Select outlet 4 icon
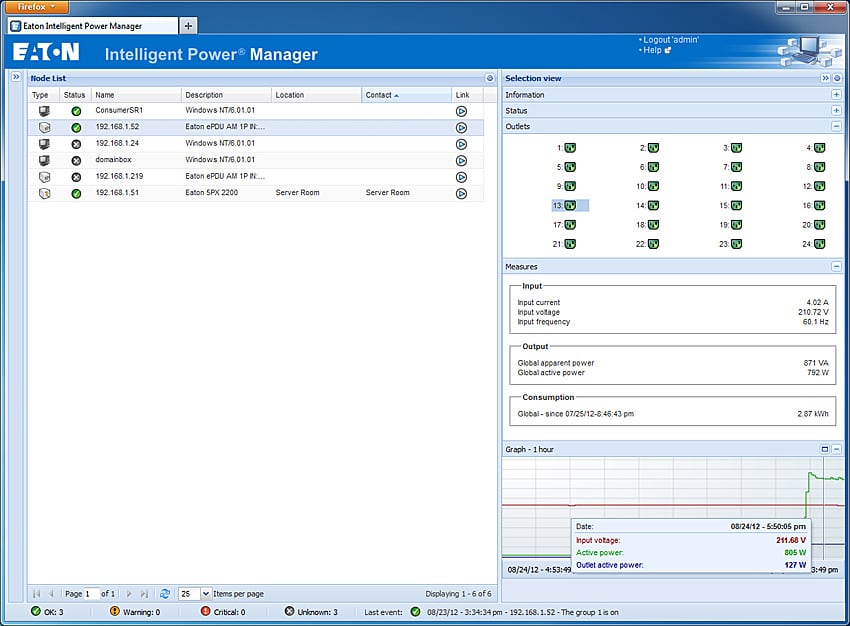The width and height of the screenshot is (850, 626). point(820,148)
